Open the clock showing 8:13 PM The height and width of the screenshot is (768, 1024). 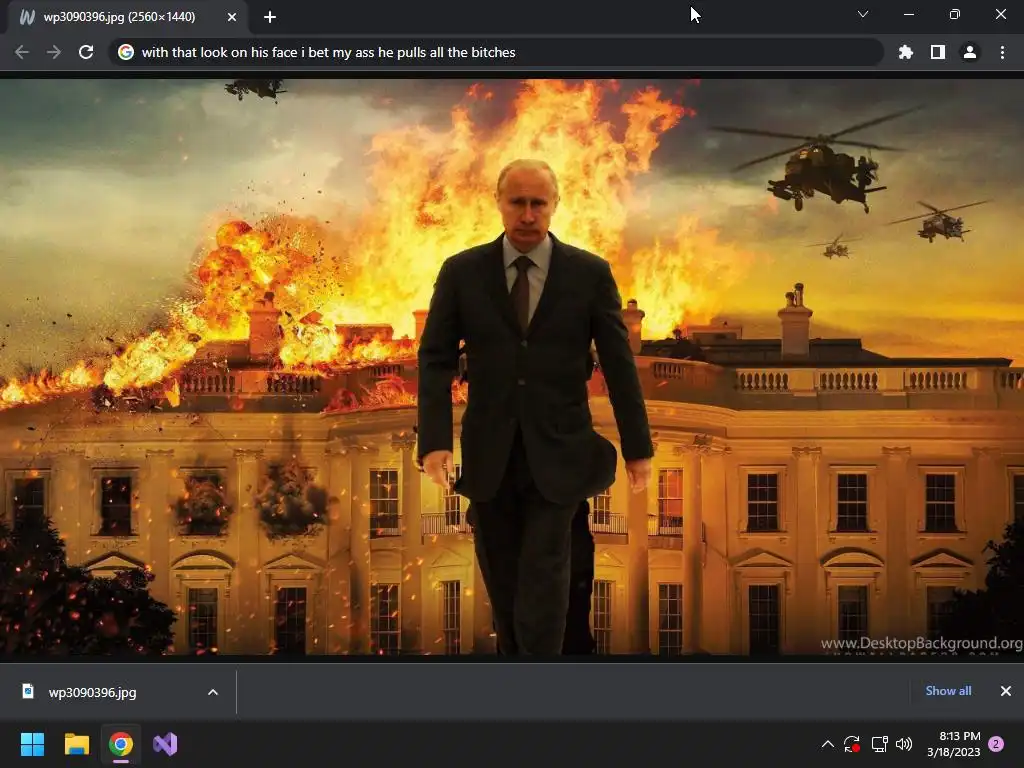click(953, 744)
